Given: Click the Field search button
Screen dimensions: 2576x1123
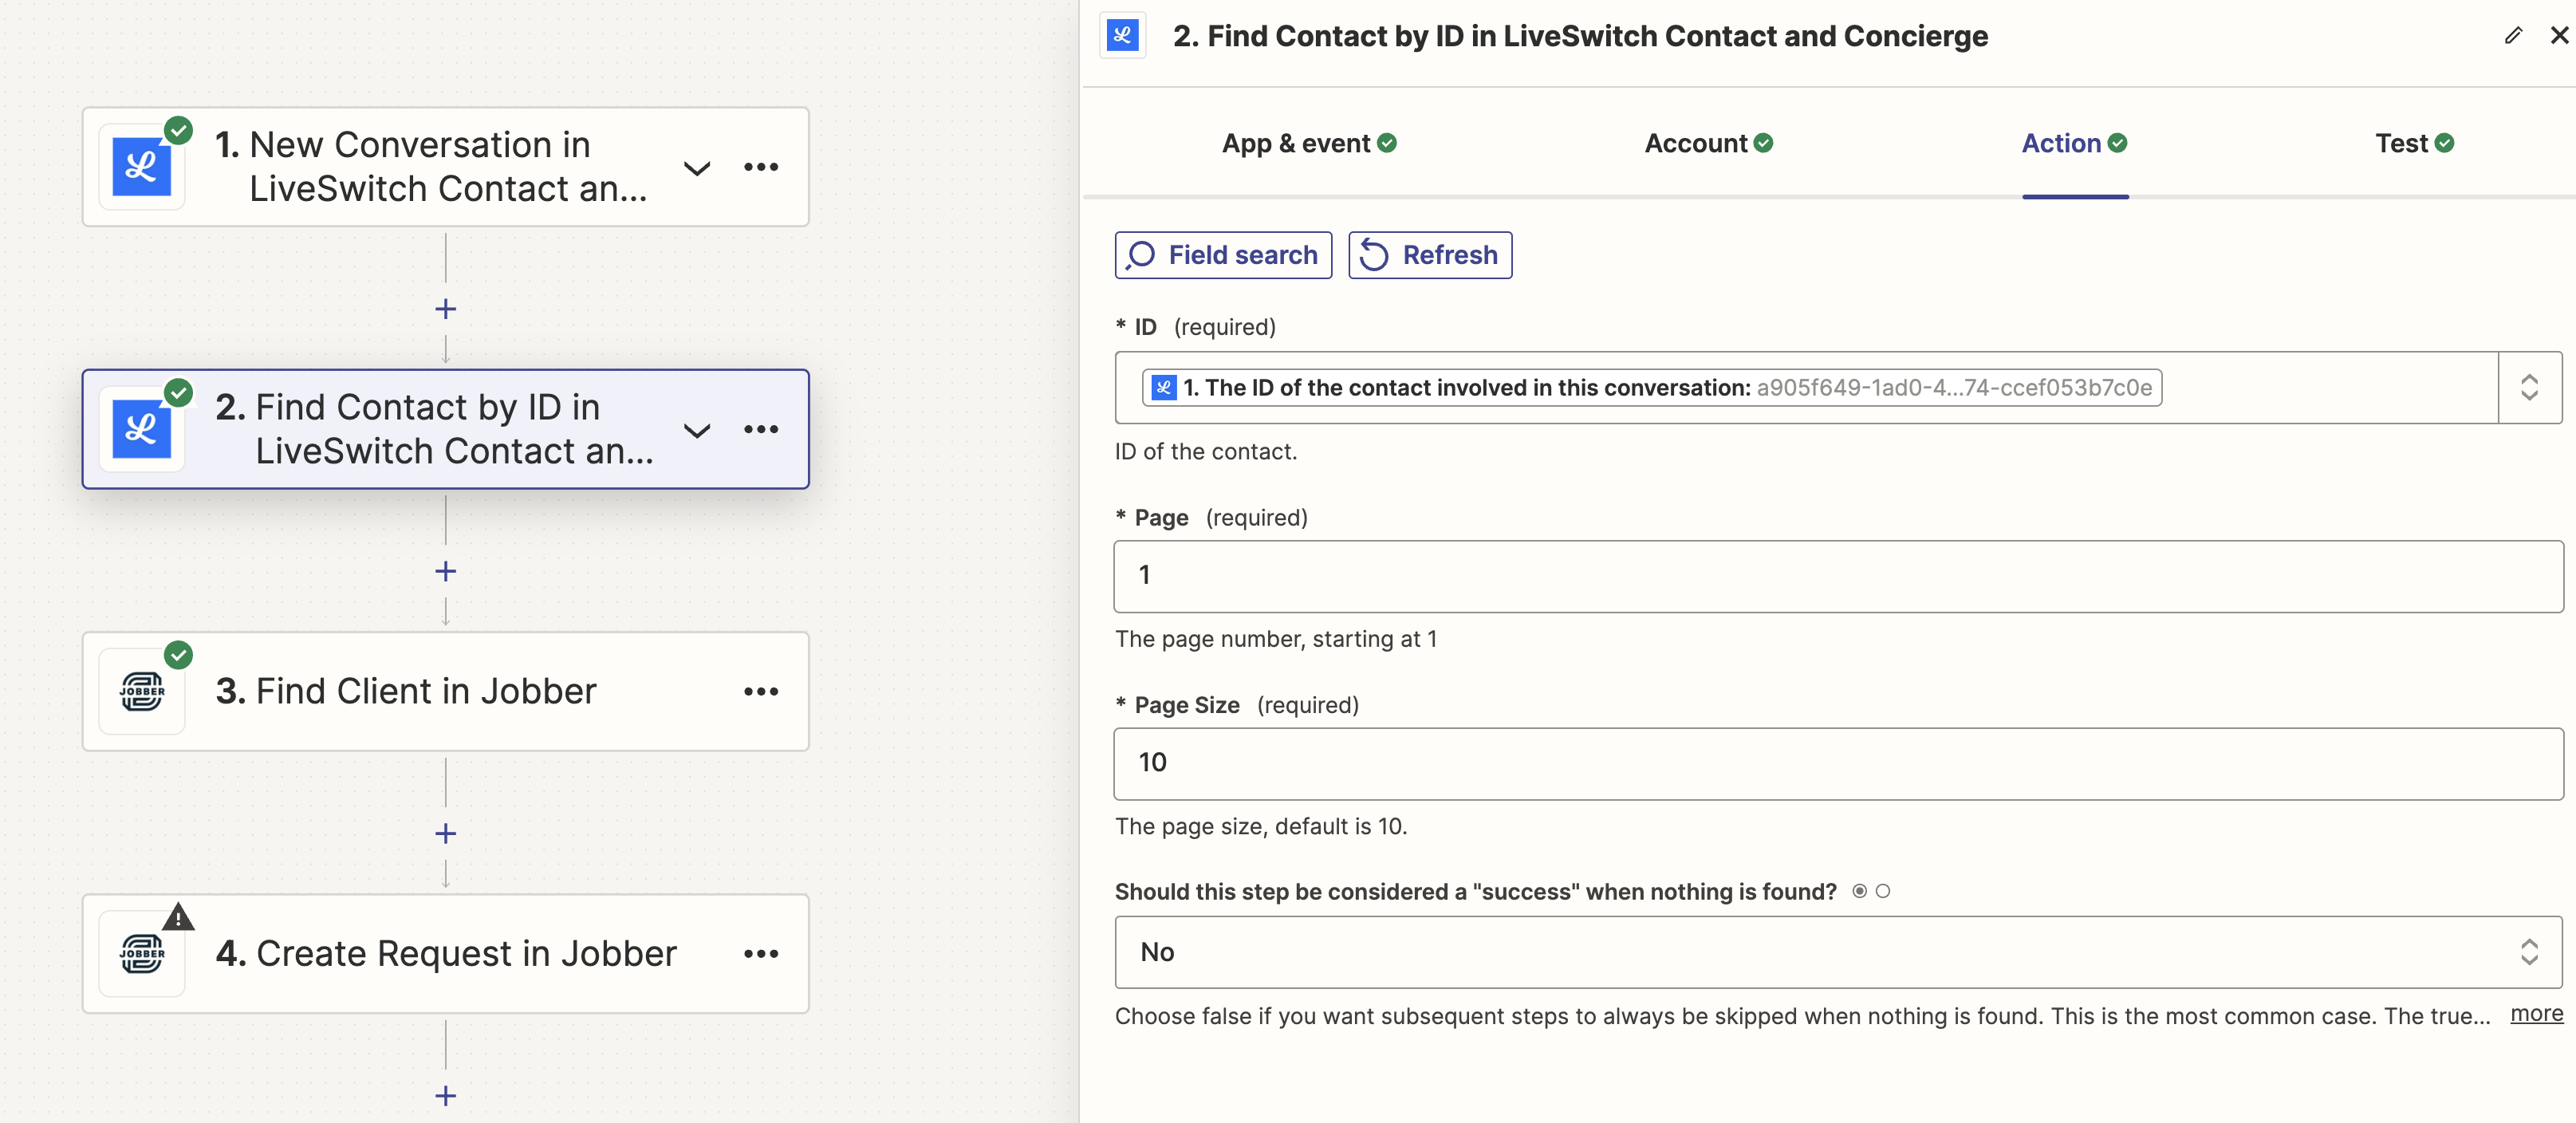Looking at the screenshot, I should tap(1223, 255).
